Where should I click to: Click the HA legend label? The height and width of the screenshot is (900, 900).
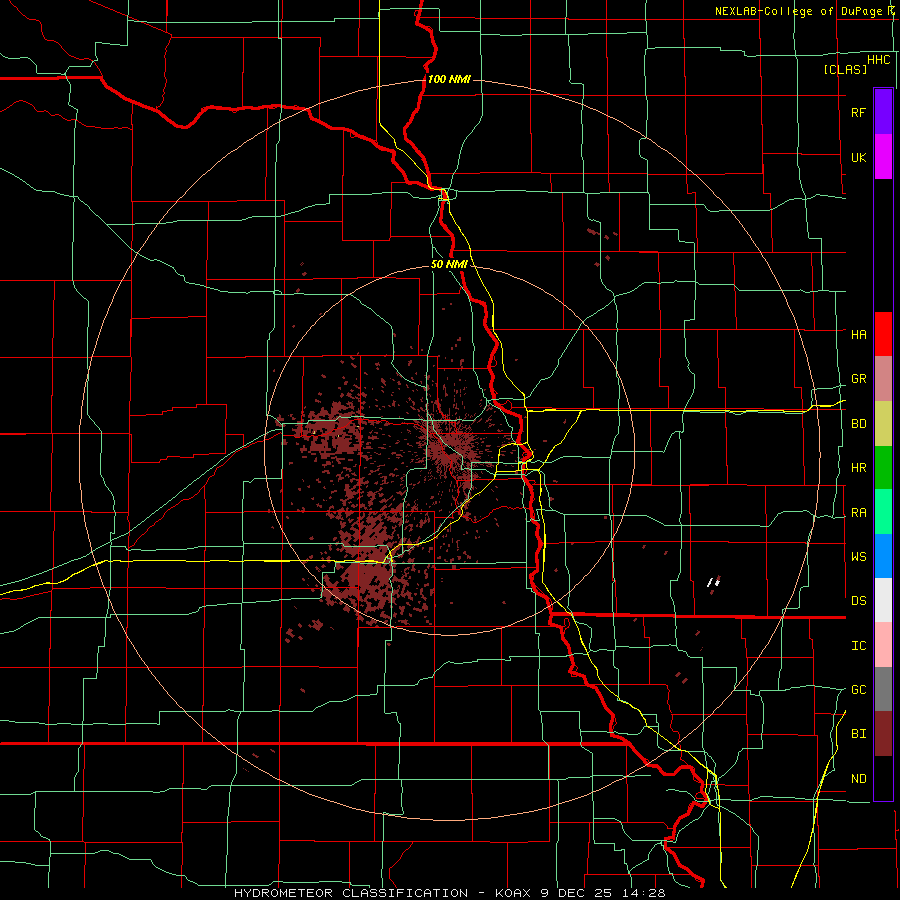click(x=858, y=335)
